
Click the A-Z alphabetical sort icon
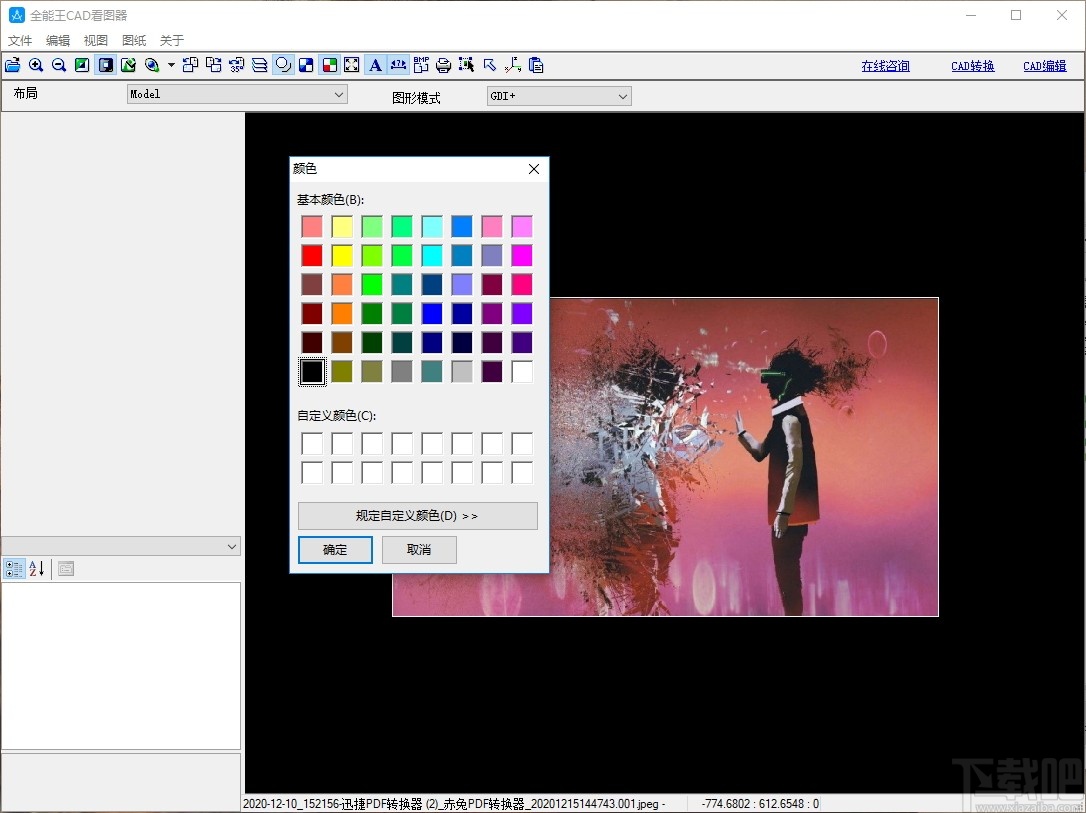pos(37,569)
